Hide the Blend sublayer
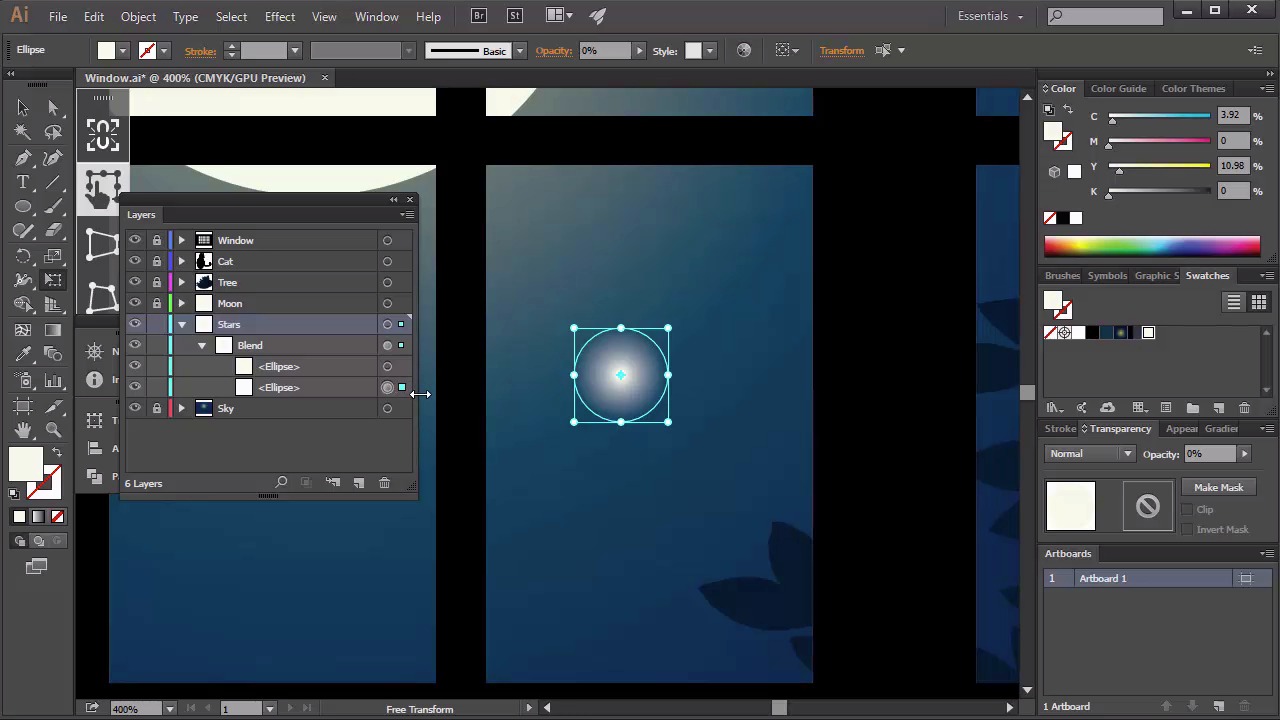The image size is (1280, 720). pyautogui.click(x=135, y=345)
